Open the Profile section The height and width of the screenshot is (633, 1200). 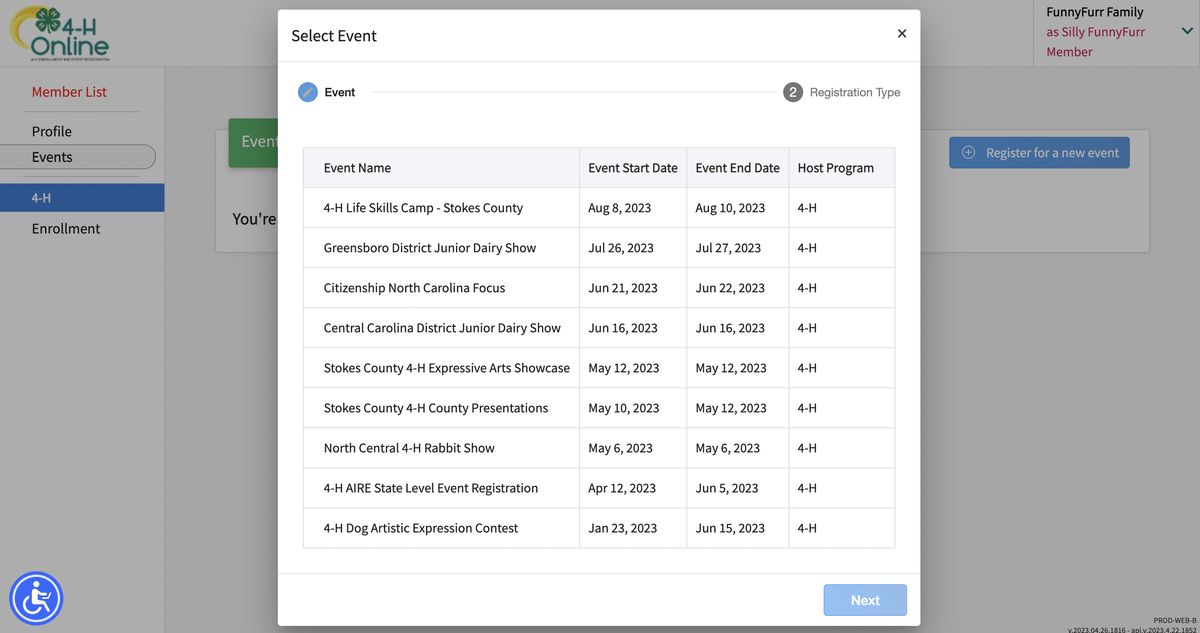pyautogui.click(x=54, y=131)
